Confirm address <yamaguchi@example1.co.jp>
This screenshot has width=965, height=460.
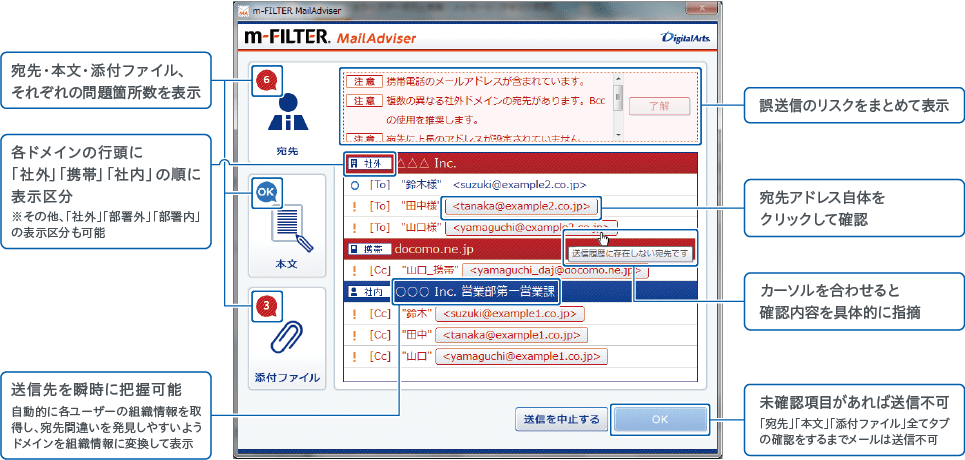coord(521,357)
